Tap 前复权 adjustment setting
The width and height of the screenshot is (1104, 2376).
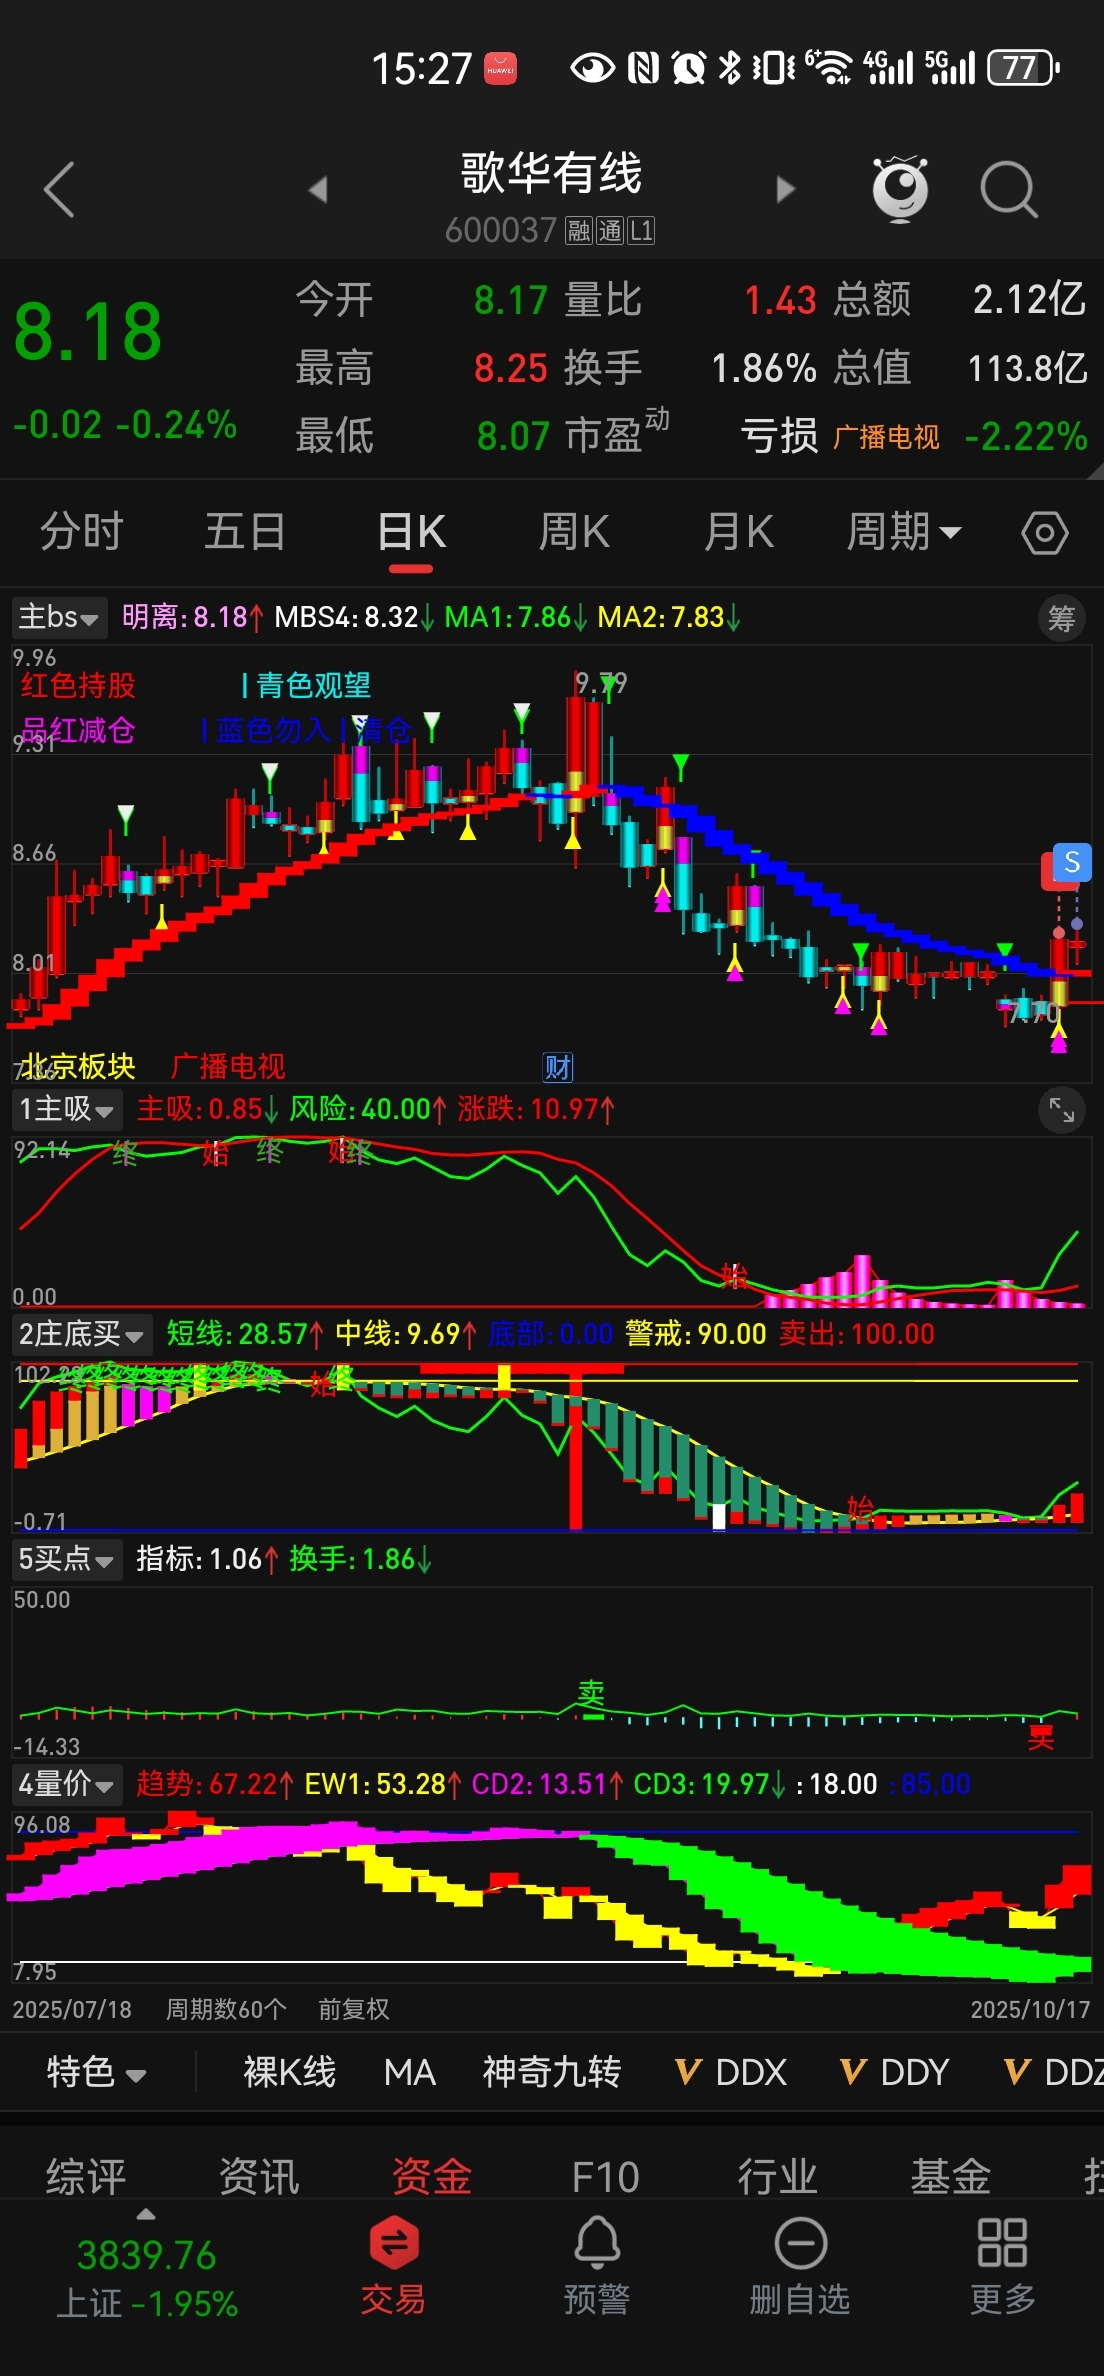354,2009
